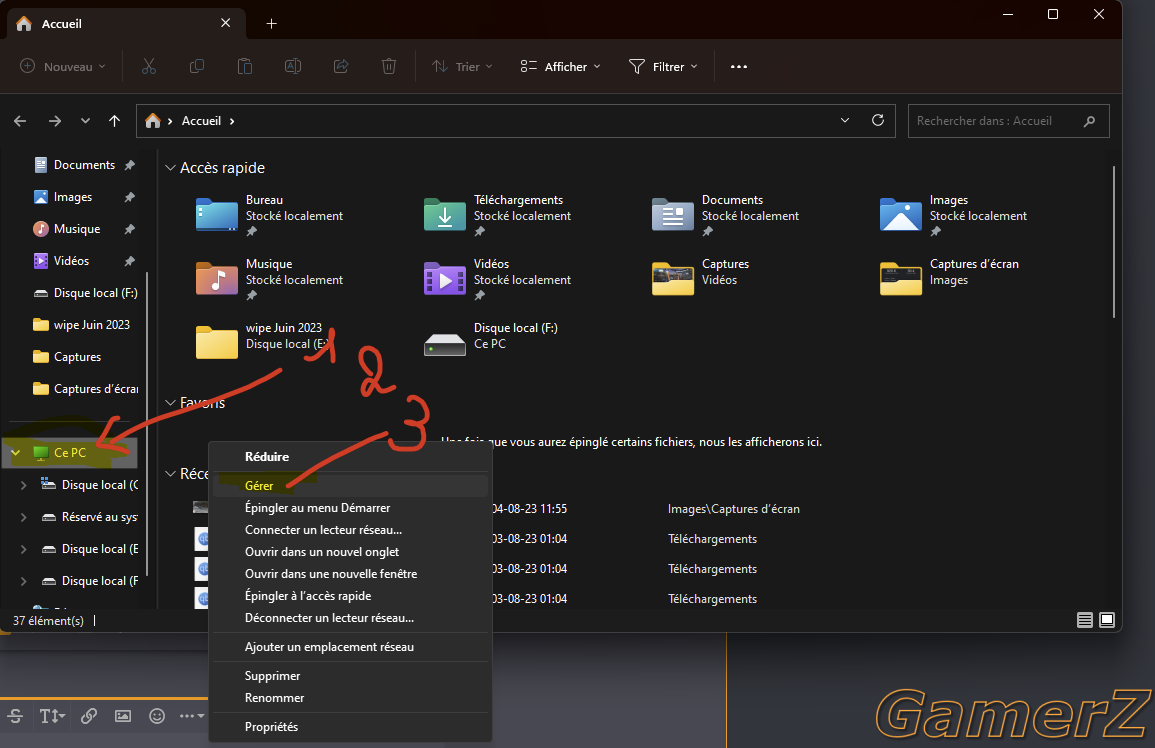Open address bar history dropdown
Viewport: 1155px width, 748px height.
(x=845, y=120)
